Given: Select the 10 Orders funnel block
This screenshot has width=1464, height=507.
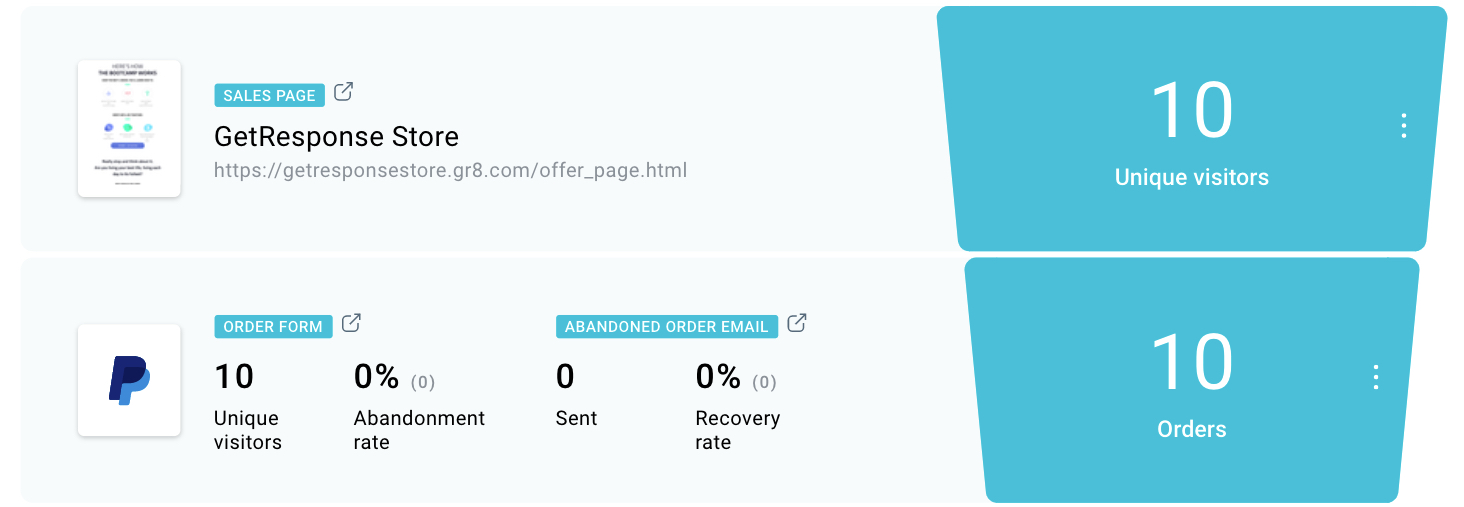Looking at the screenshot, I should (1192, 380).
